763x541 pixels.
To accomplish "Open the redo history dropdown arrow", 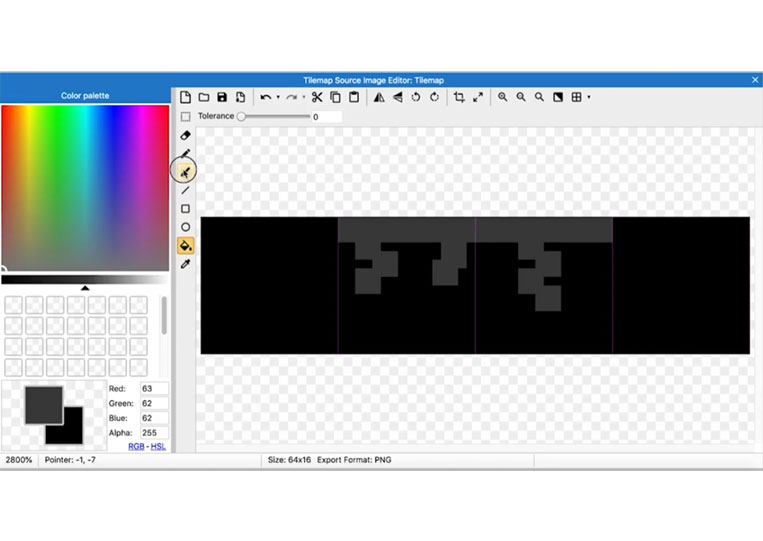I will pos(304,97).
